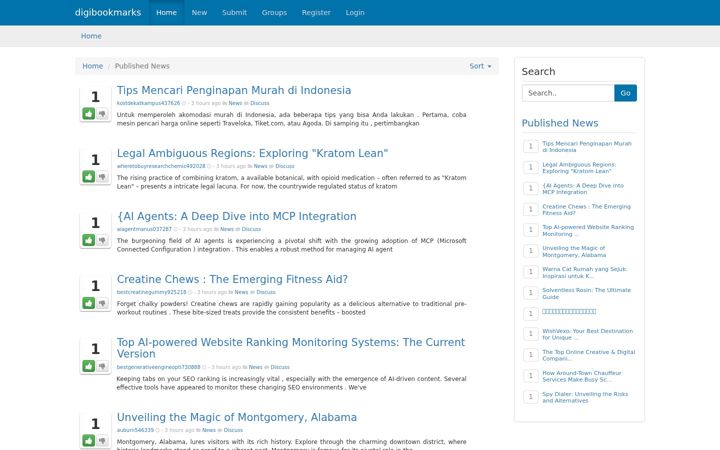Screen dimensions: 720x450
Task: Open headline "Legal Ambiguous Regions: Exploring Kratom Lean"
Action: [252, 153]
